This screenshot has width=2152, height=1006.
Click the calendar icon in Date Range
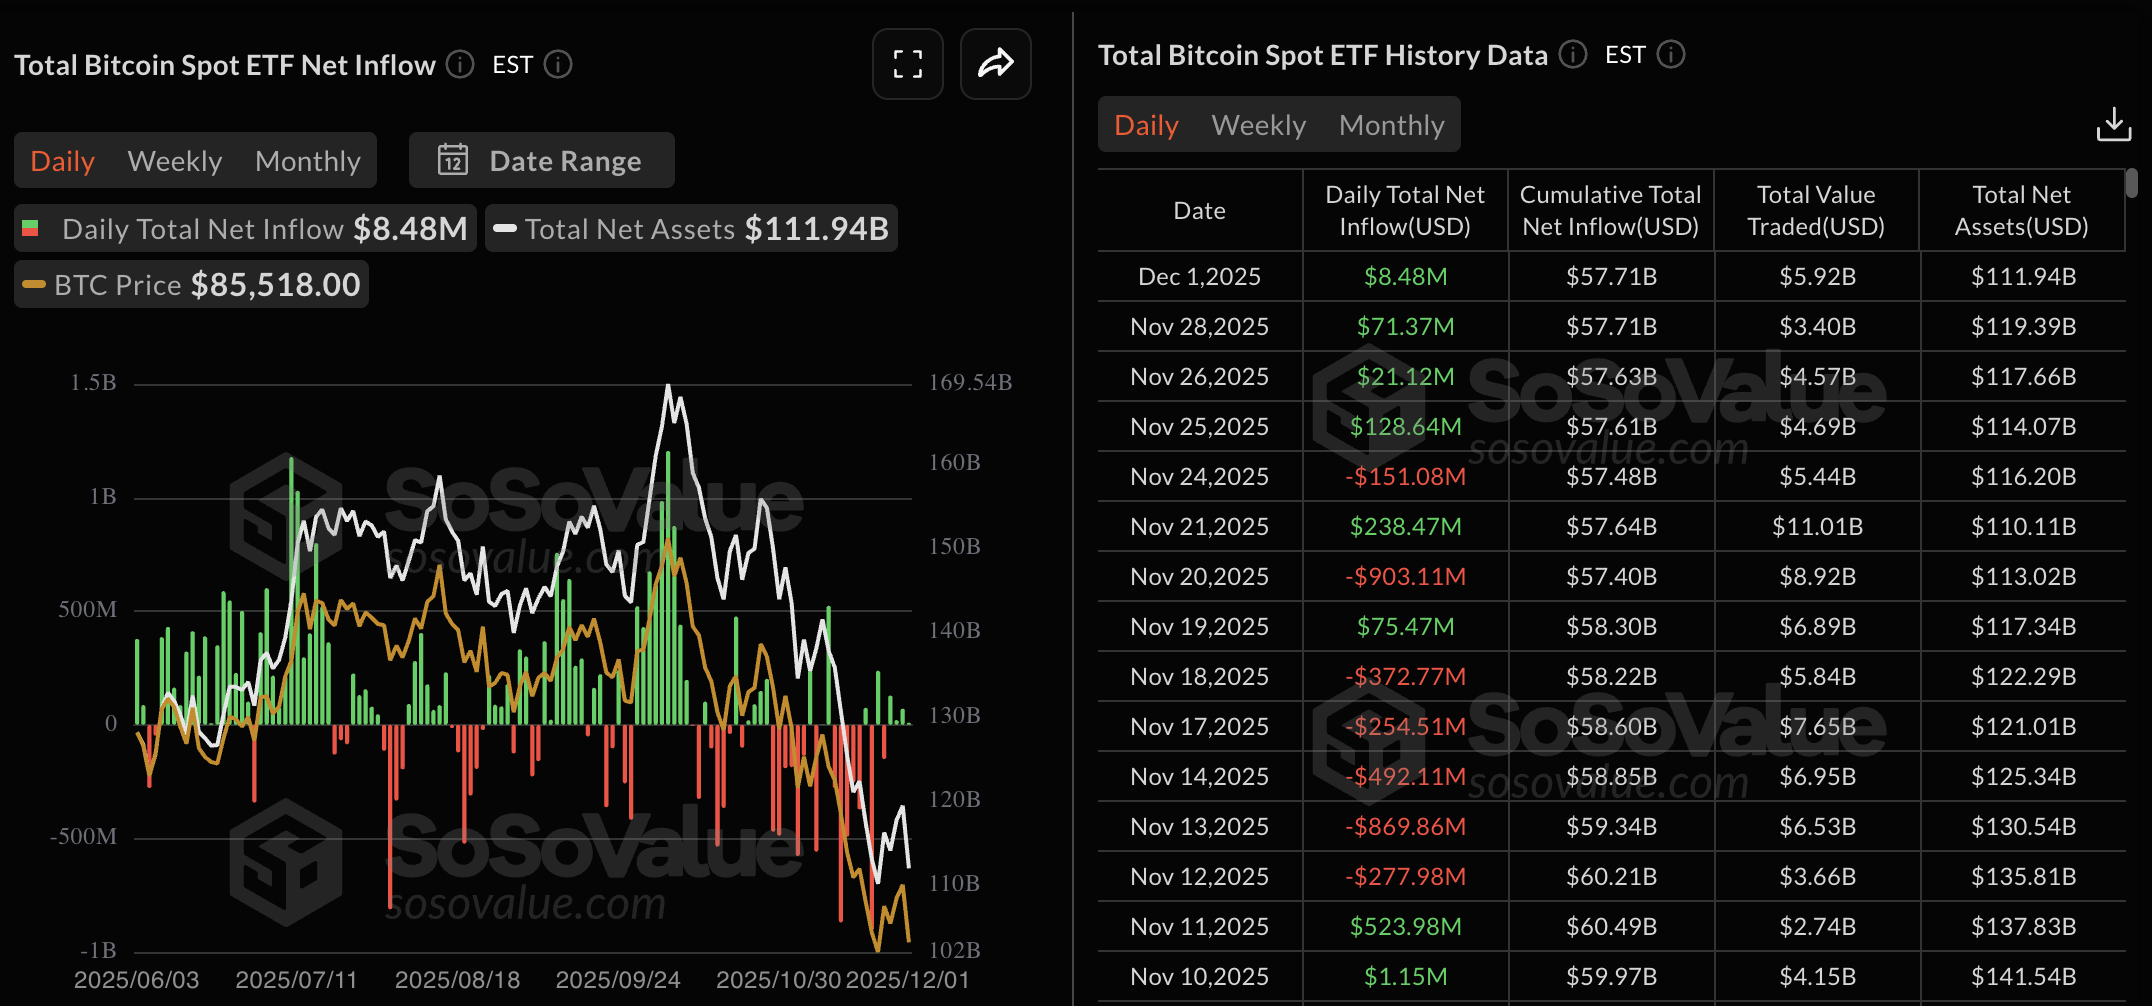tap(454, 160)
